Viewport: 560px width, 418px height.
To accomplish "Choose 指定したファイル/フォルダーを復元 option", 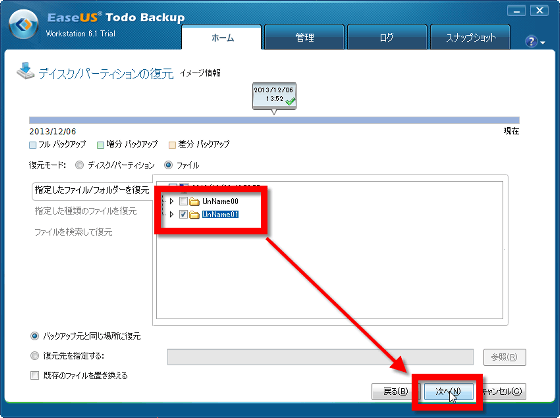I will [x=92, y=190].
